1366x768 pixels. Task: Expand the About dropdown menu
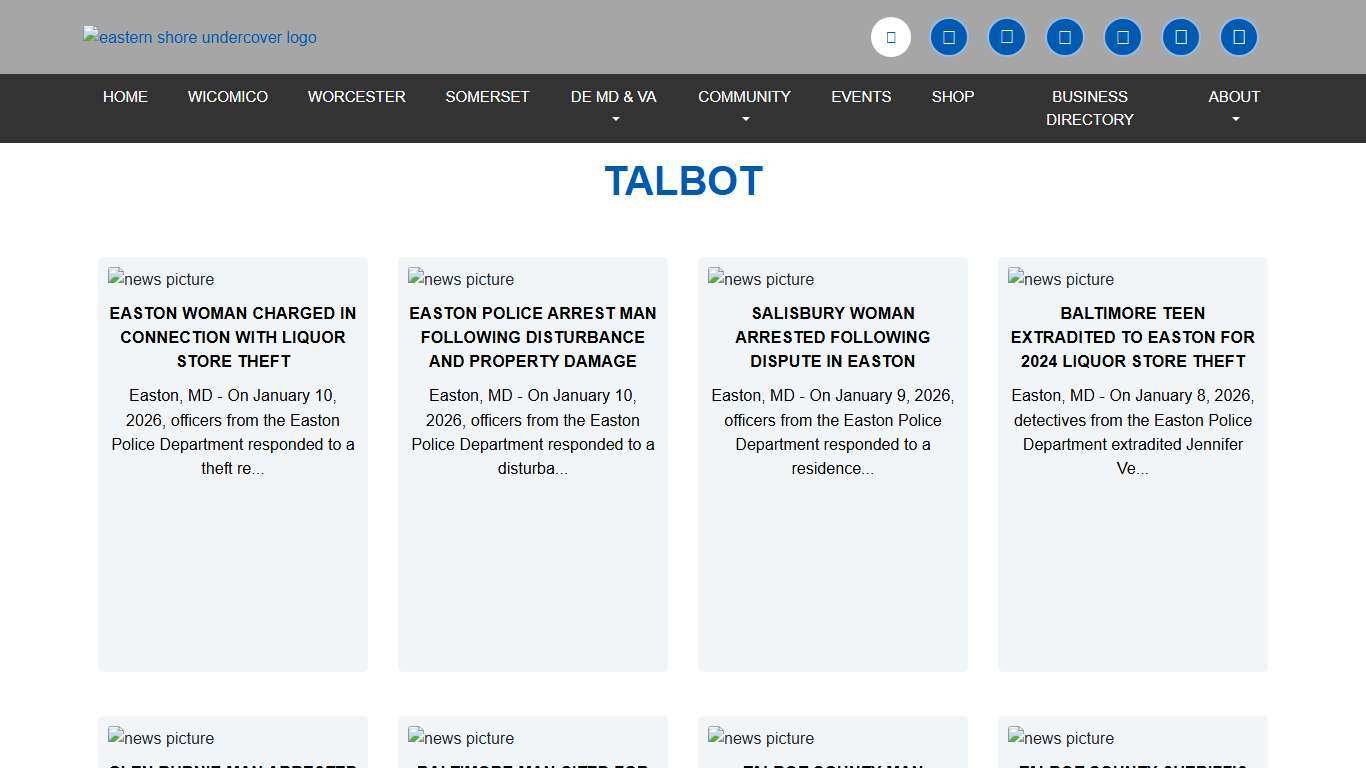tap(1233, 107)
